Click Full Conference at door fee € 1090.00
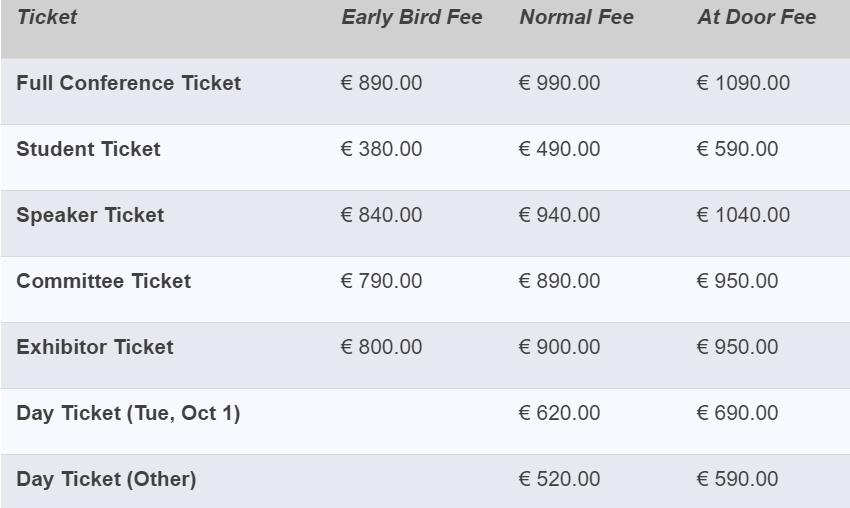 [x=743, y=83]
